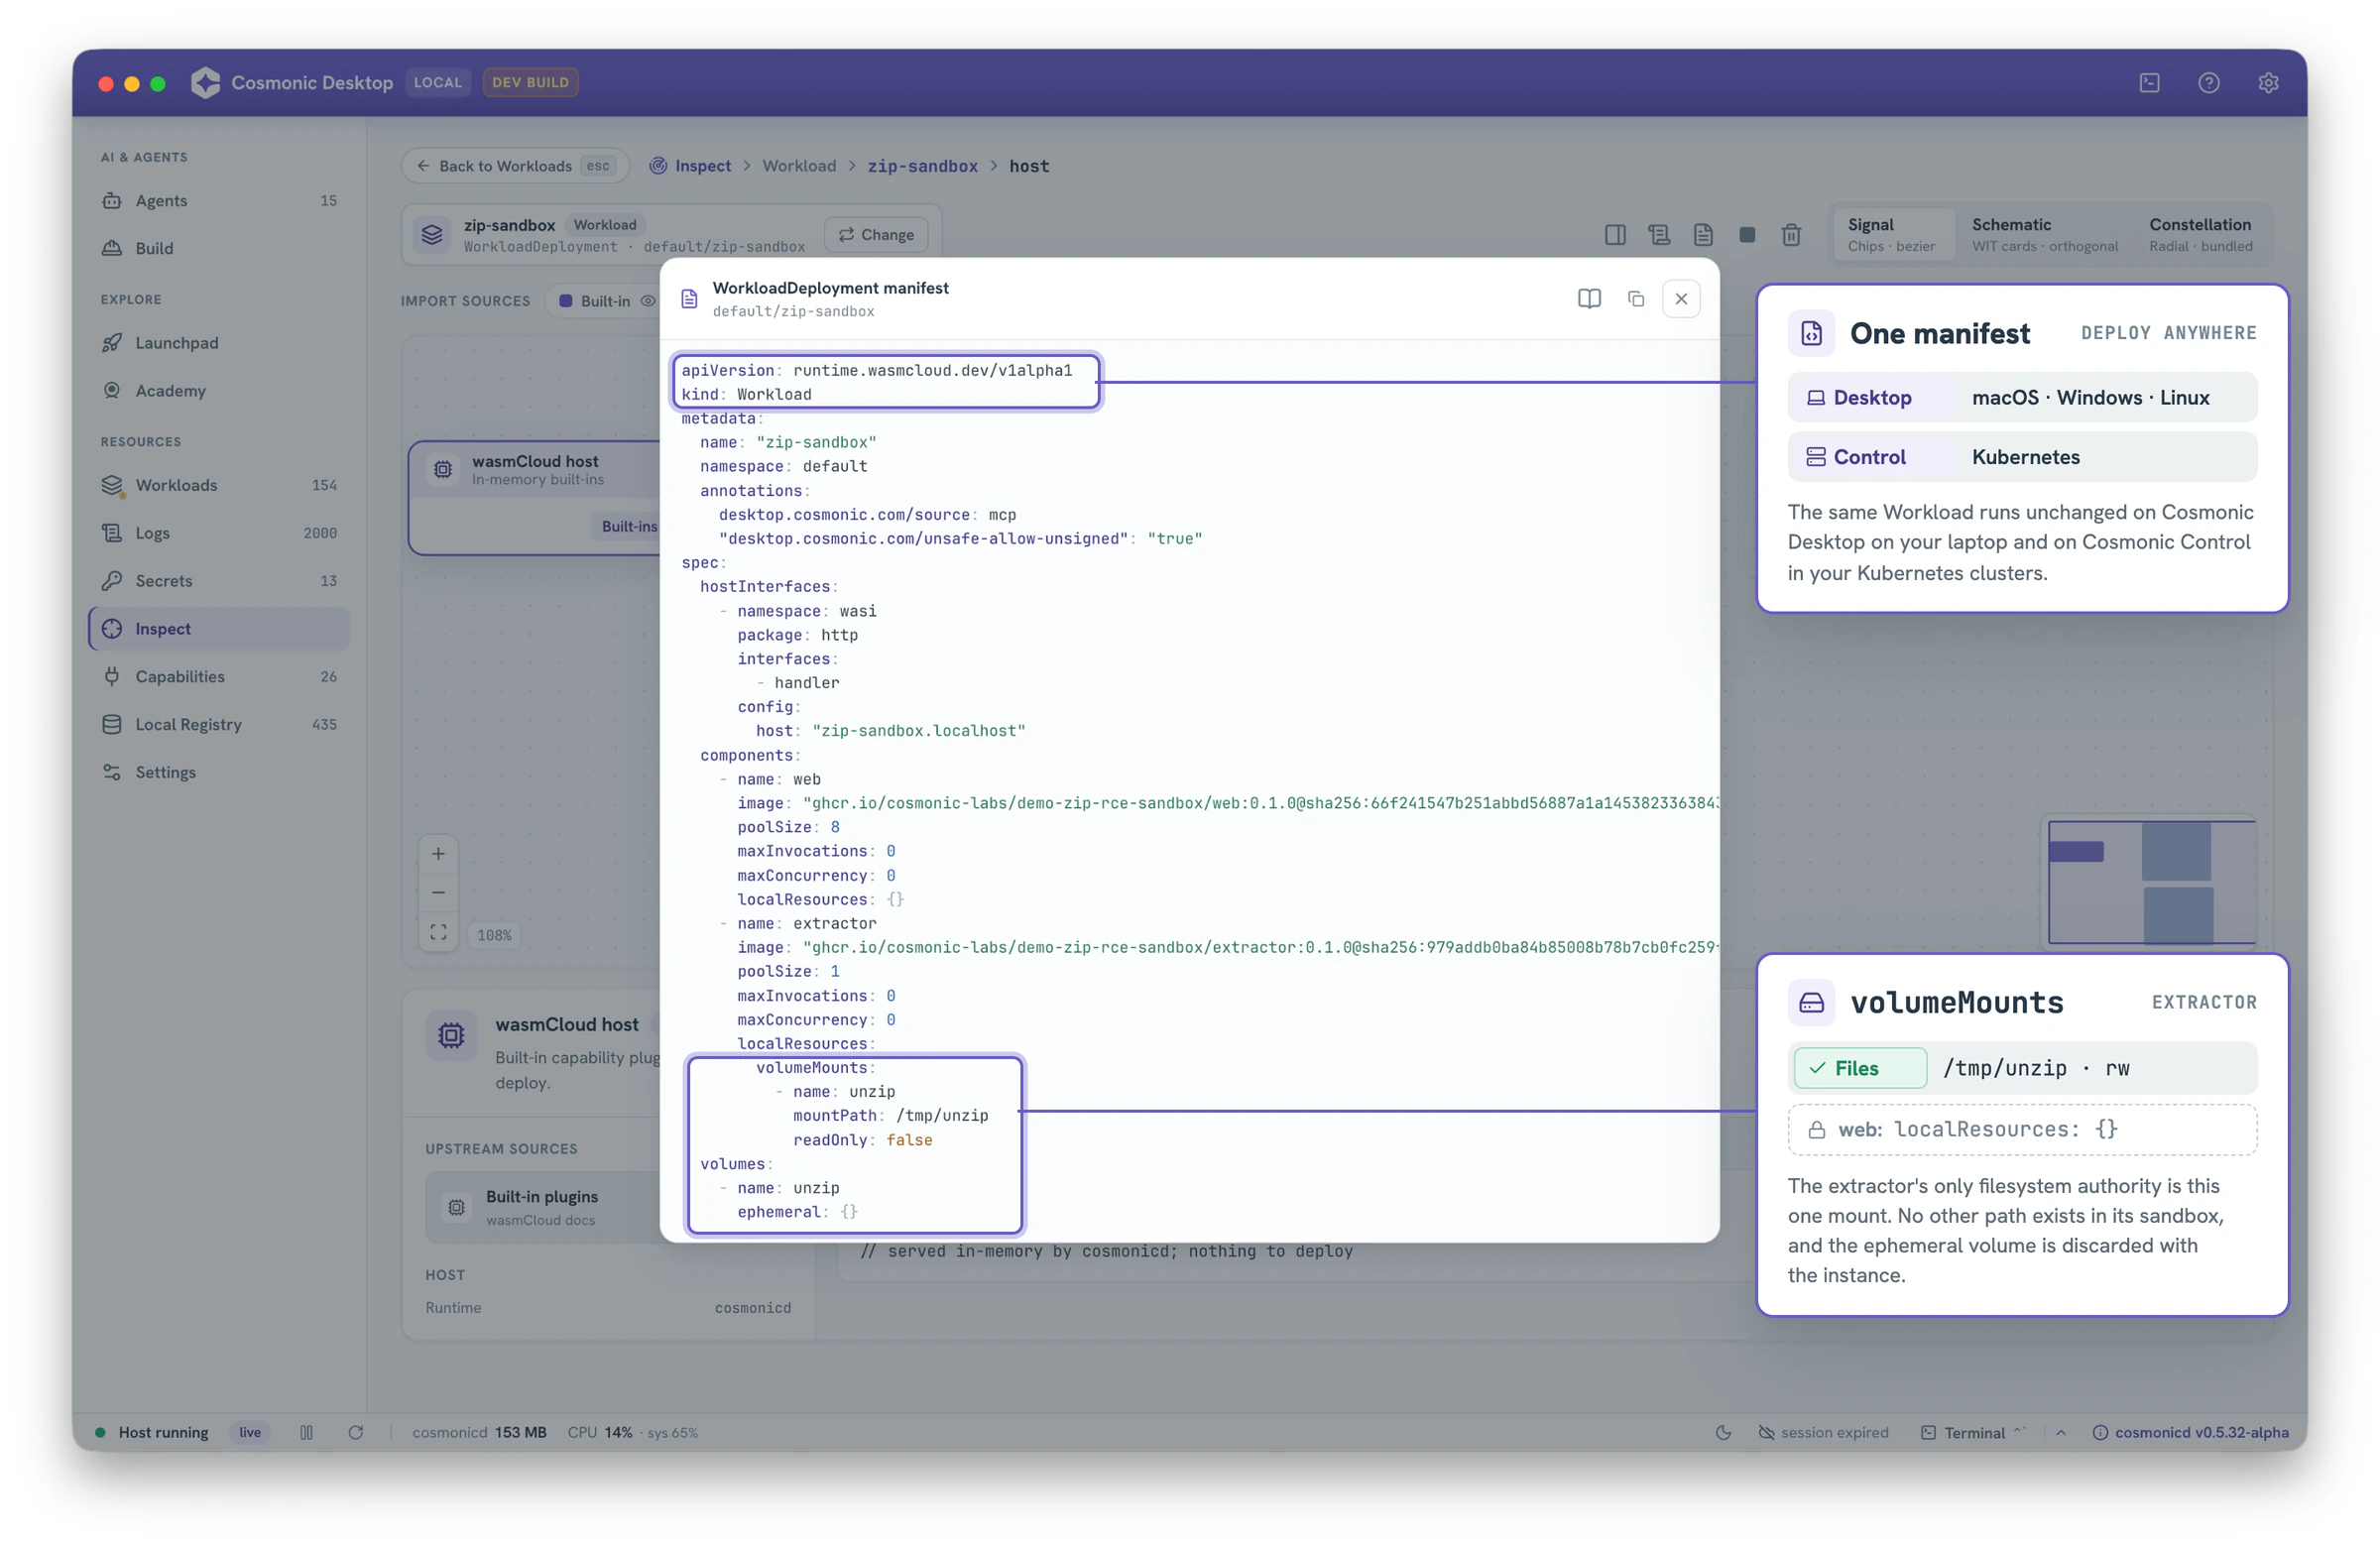Open the manifest document icon in toolbar
This screenshot has height=1547, width=2380.
[x=1702, y=234]
